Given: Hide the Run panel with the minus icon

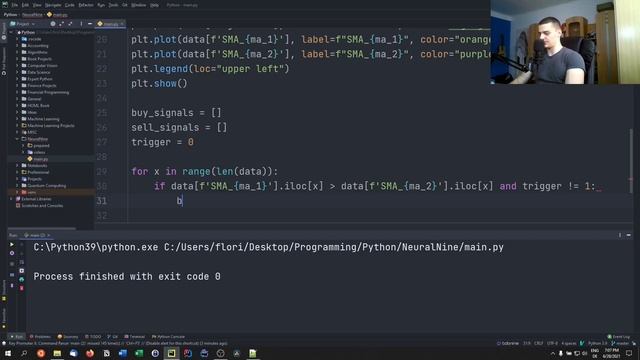Looking at the screenshot, I should (x=629, y=235).
